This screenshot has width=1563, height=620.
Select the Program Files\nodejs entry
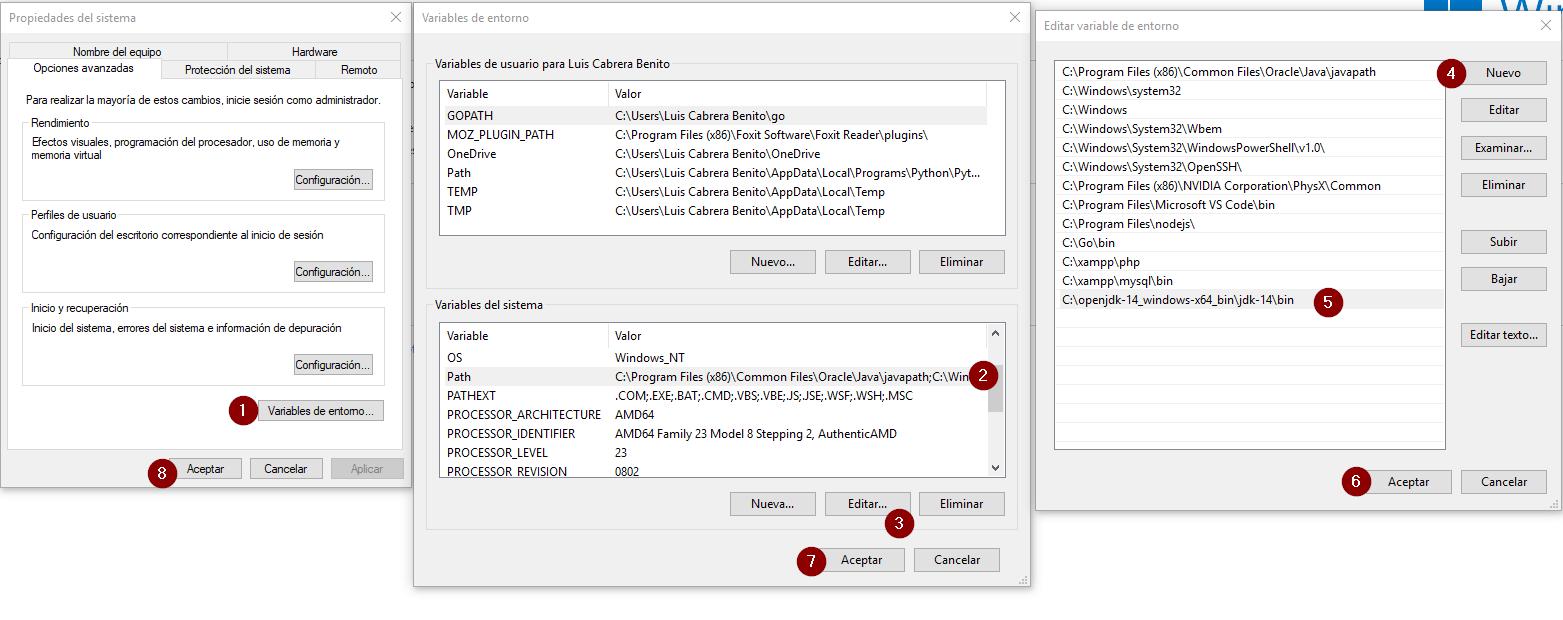click(x=1249, y=224)
